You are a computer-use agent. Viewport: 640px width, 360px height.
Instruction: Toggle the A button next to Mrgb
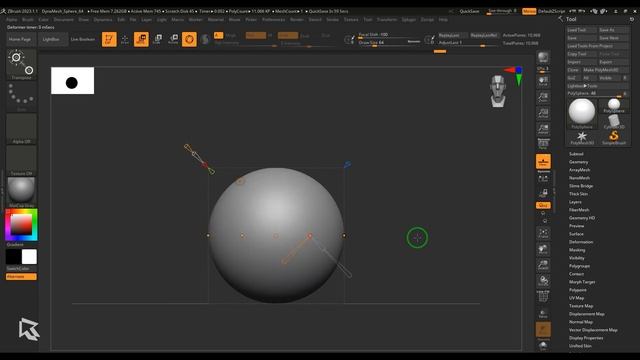point(218,36)
